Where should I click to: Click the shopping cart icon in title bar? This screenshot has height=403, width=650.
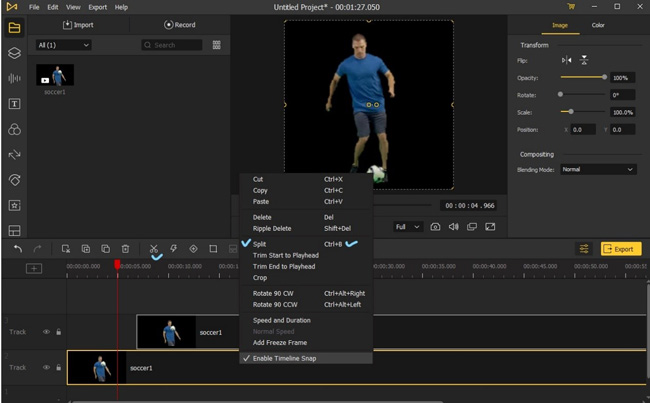coord(571,7)
